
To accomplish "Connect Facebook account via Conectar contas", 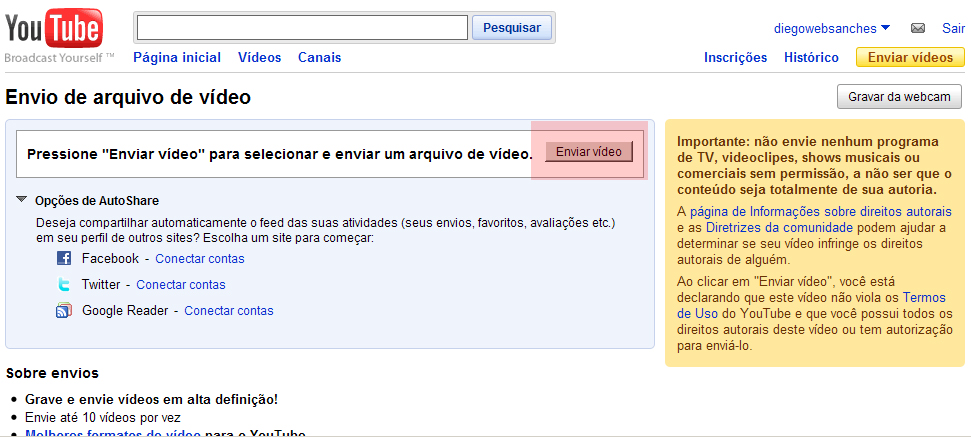I will pyautogui.click(x=199, y=259).
